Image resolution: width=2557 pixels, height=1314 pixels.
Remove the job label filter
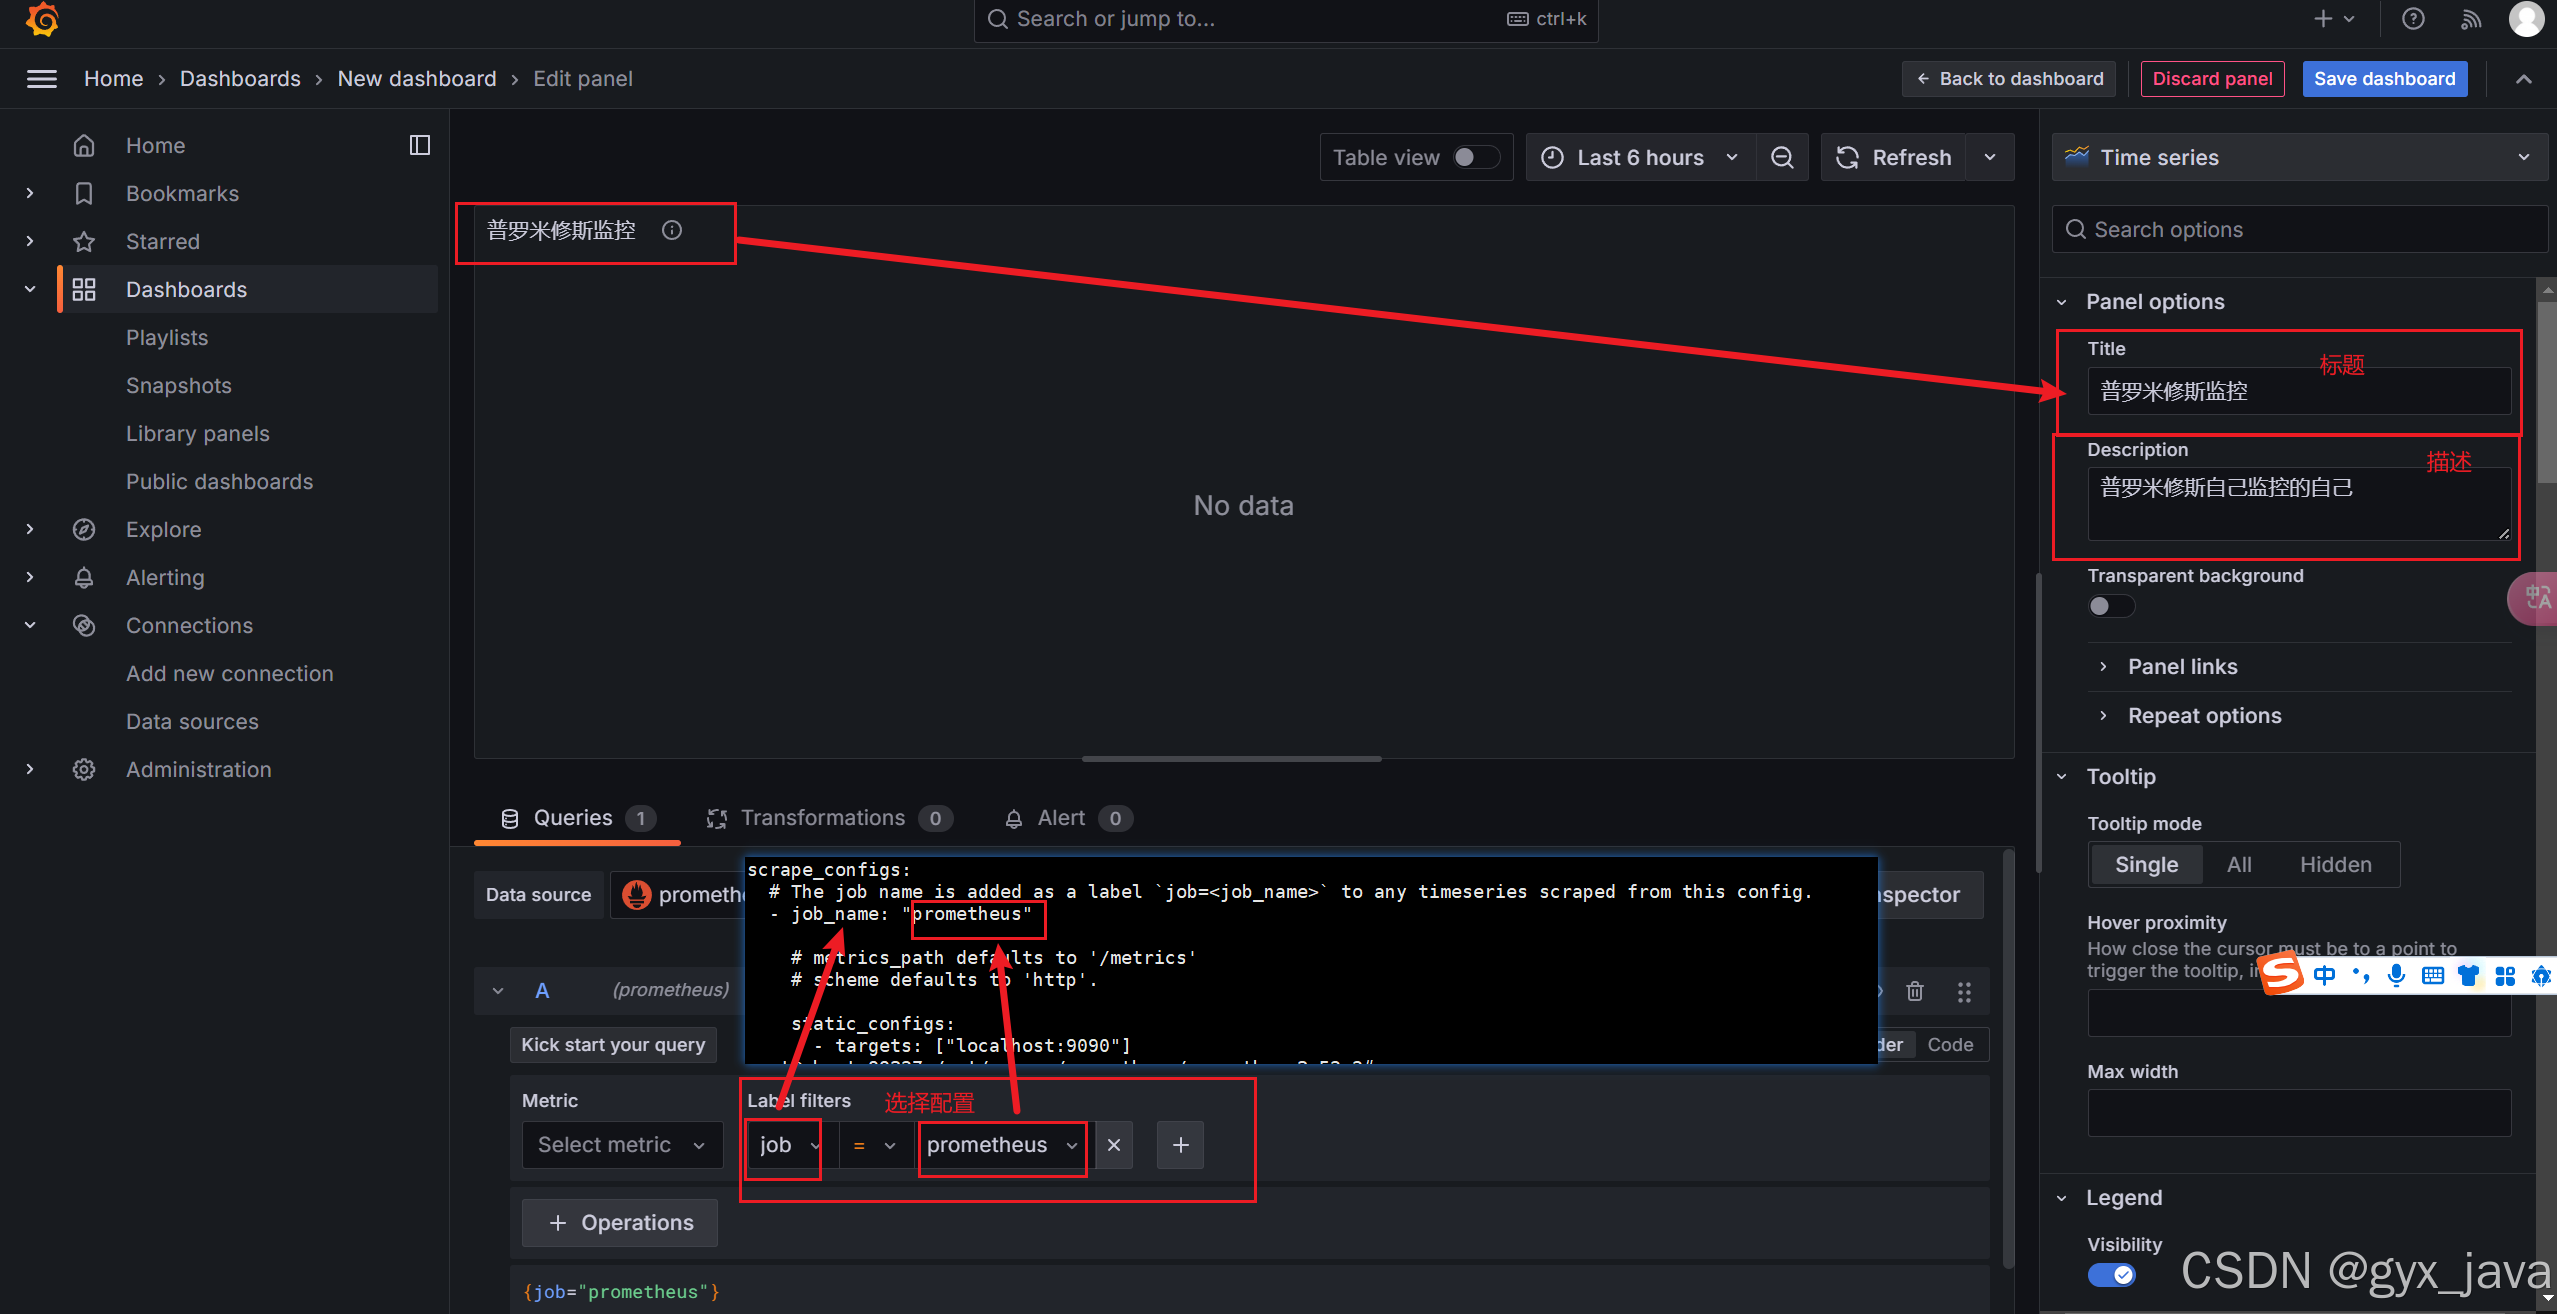tap(1114, 1145)
